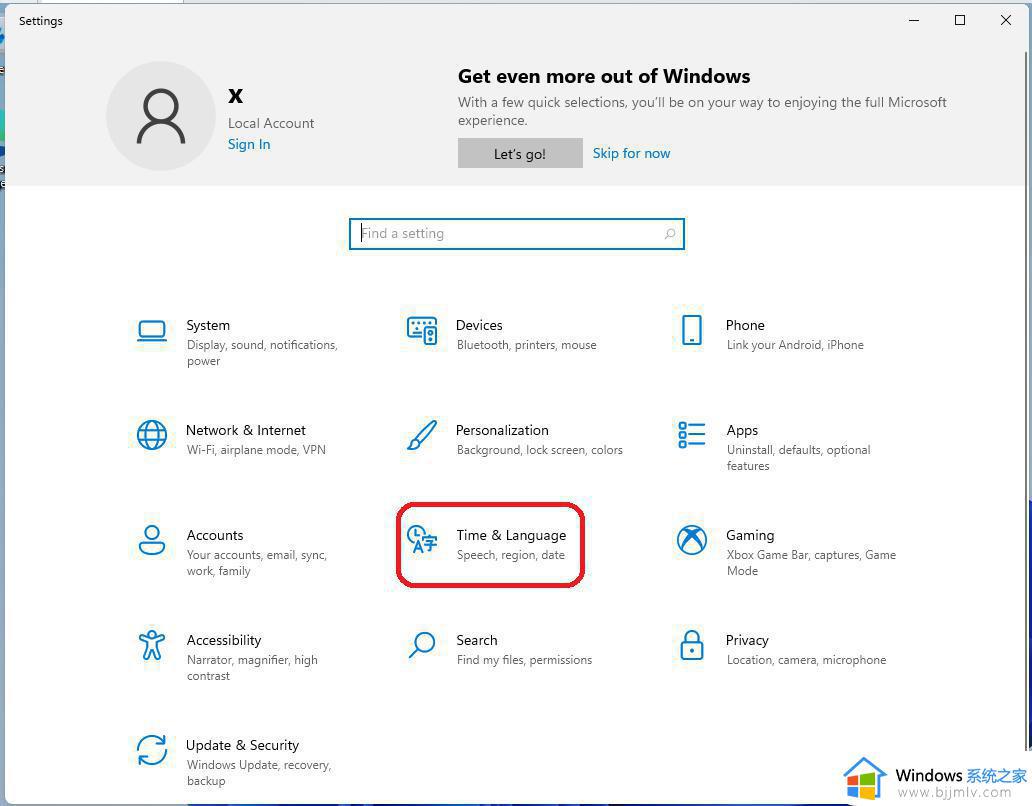Click 'Find my files, permissions' text
The height and width of the screenshot is (806, 1032).
click(x=525, y=660)
